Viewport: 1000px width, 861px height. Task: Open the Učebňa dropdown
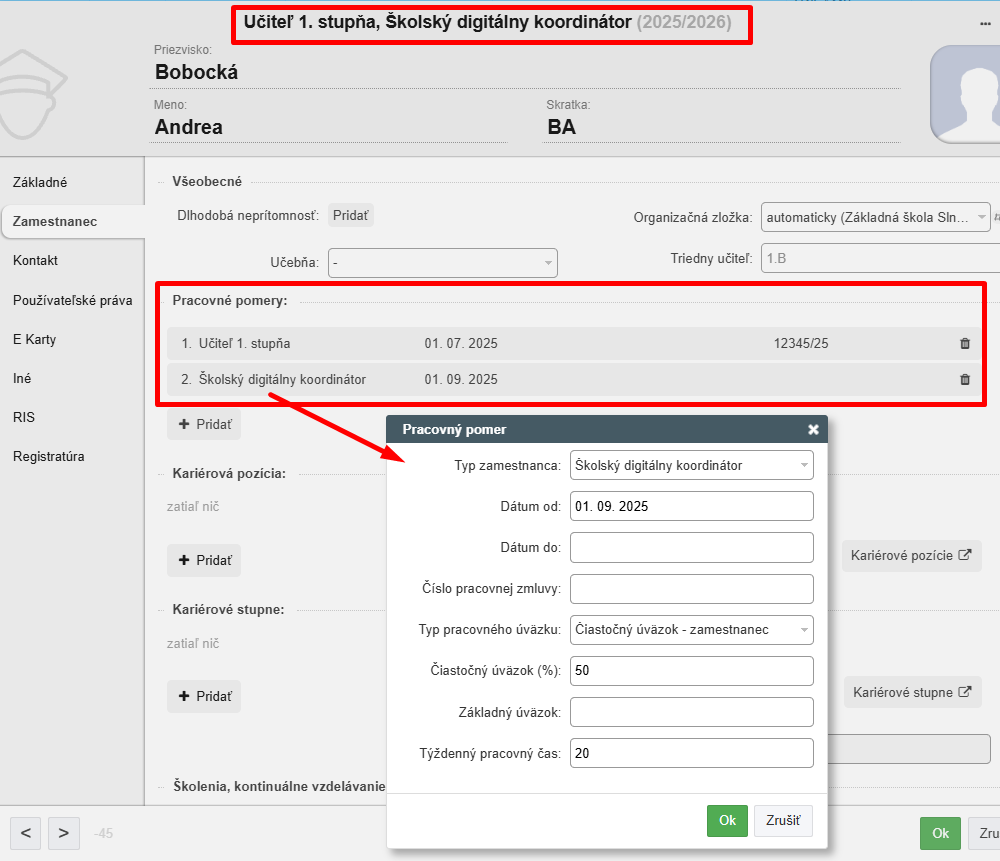pyautogui.click(x=443, y=263)
